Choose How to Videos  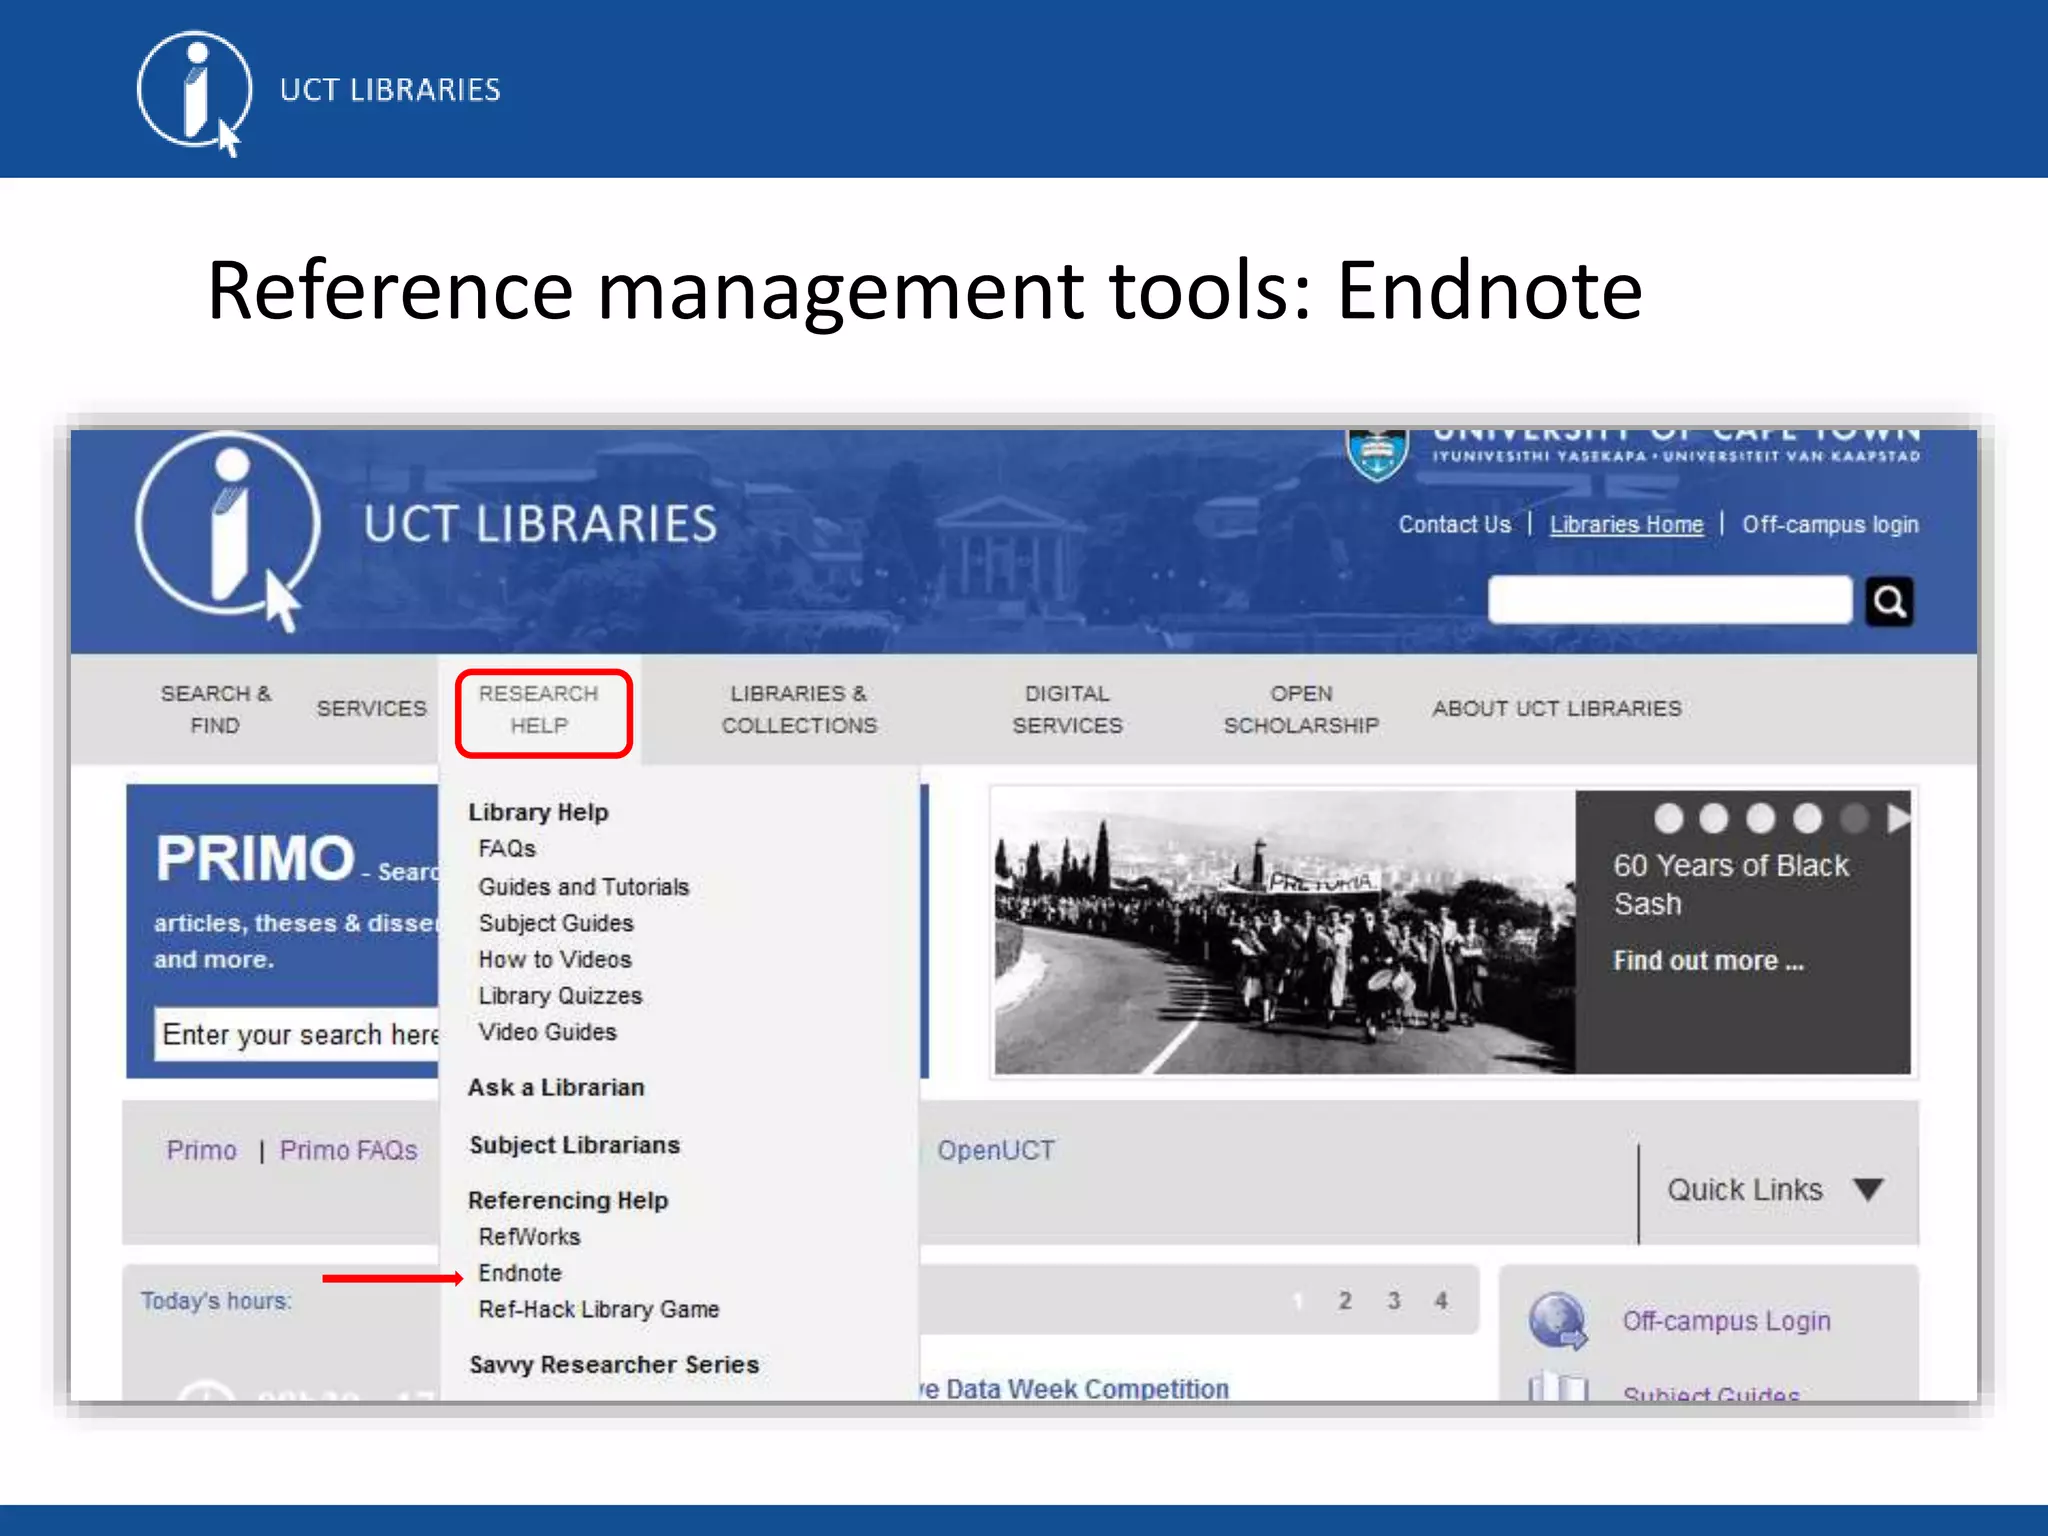[555, 959]
